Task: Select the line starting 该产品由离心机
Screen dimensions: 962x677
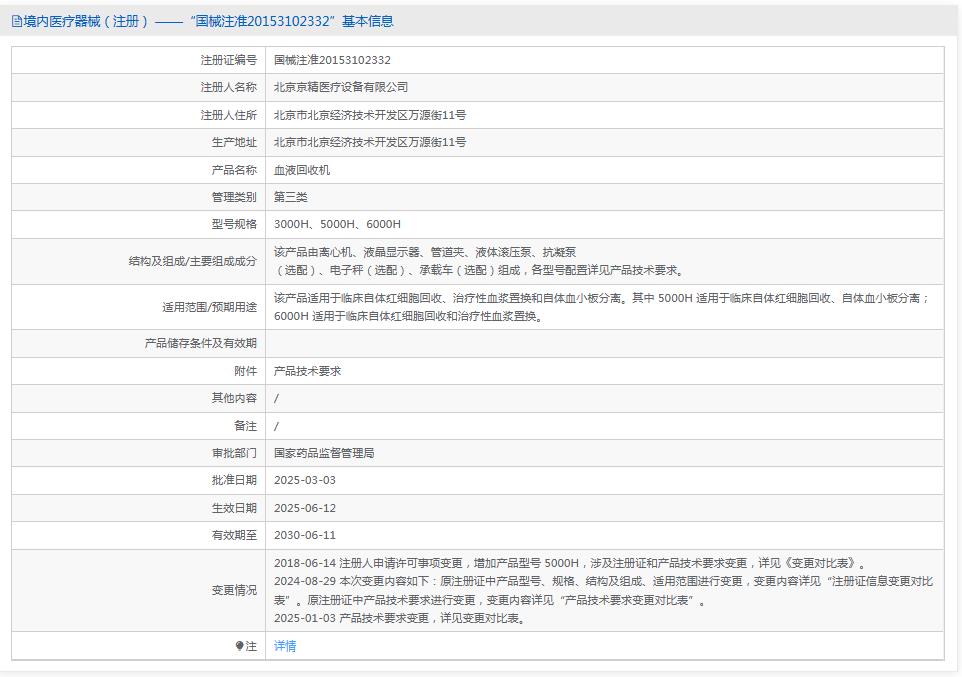Action: 425,252
